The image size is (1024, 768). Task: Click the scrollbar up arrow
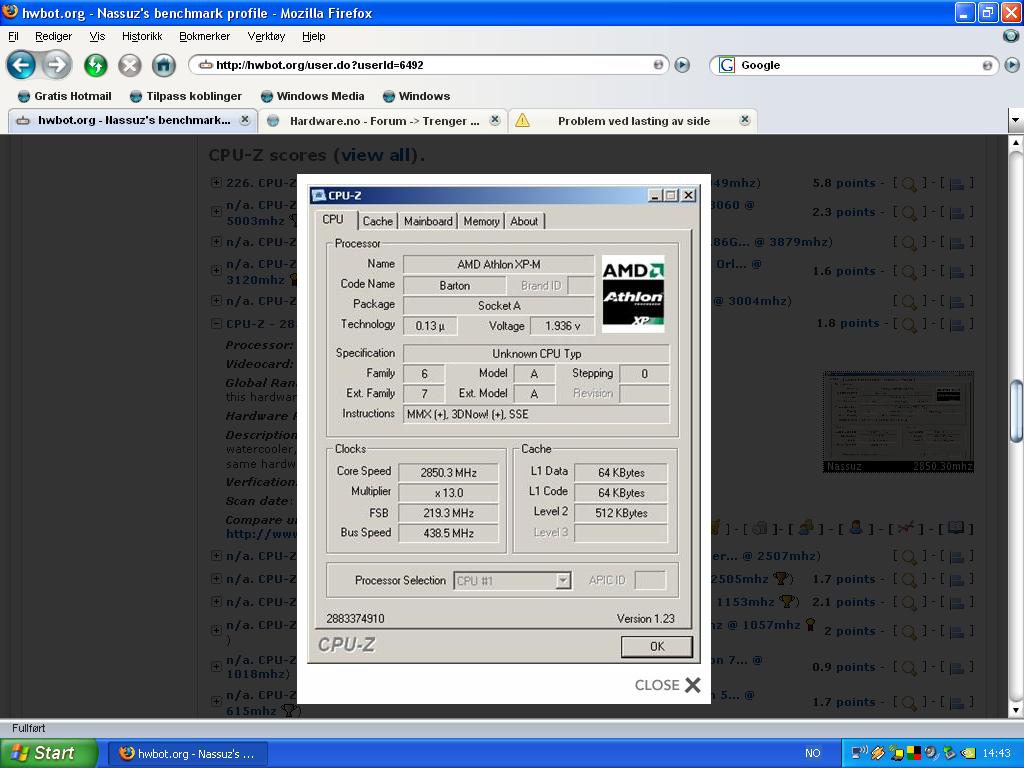click(x=1016, y=142)
